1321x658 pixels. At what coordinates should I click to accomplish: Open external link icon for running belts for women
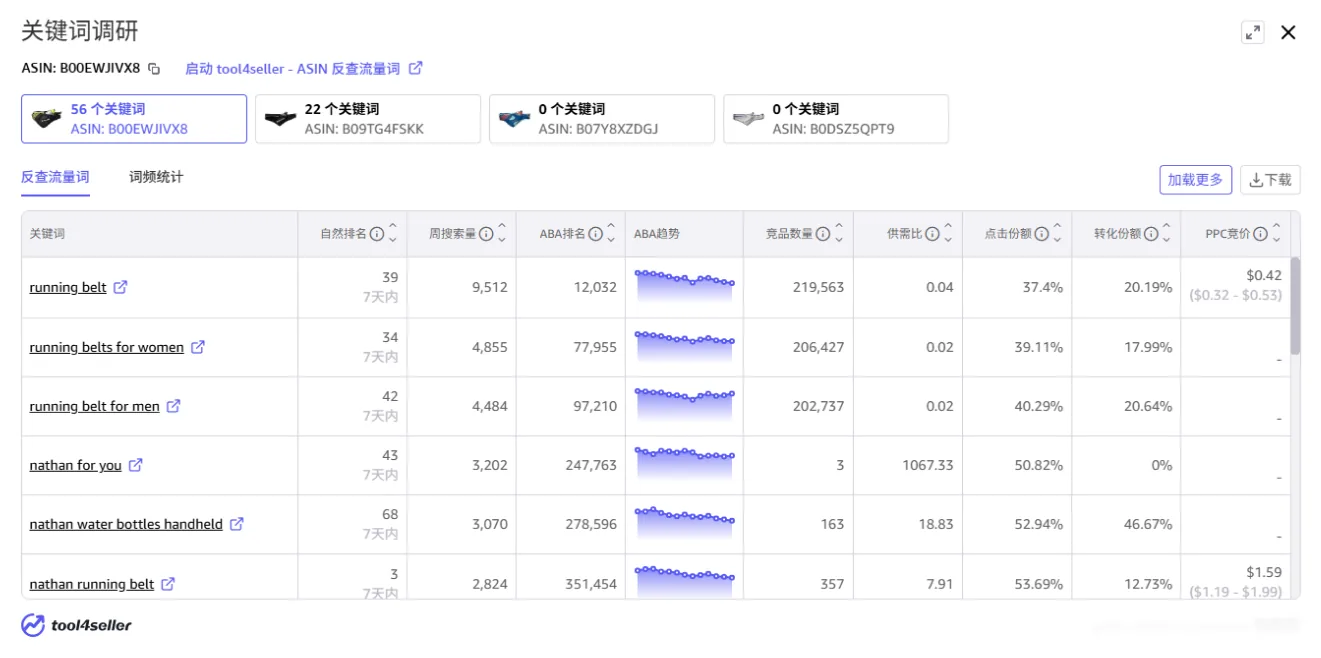point(198,347)
